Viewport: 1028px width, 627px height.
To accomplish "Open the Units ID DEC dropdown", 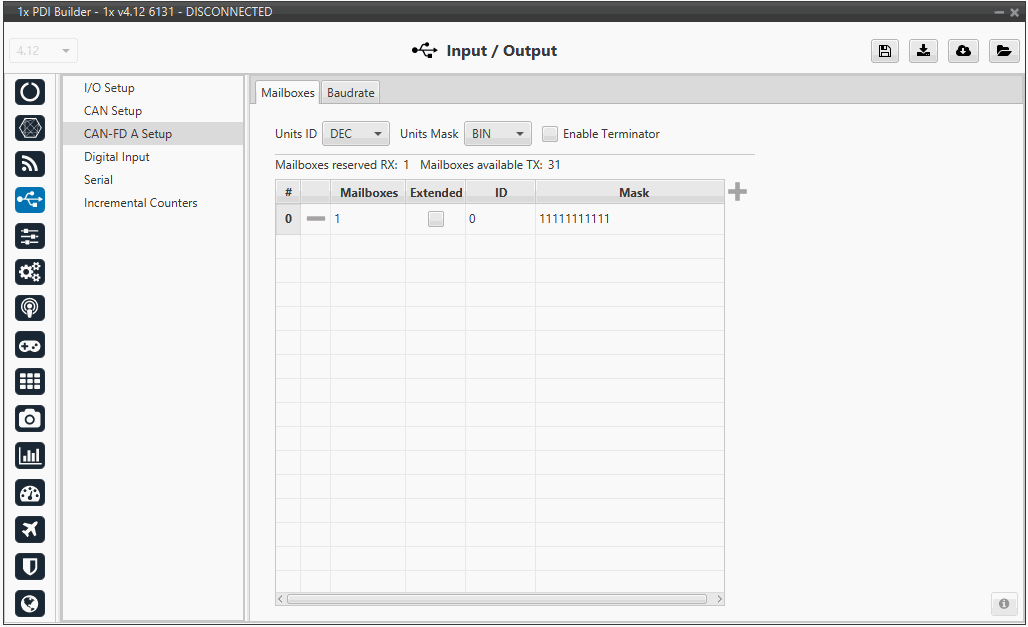I will [356, 134].
